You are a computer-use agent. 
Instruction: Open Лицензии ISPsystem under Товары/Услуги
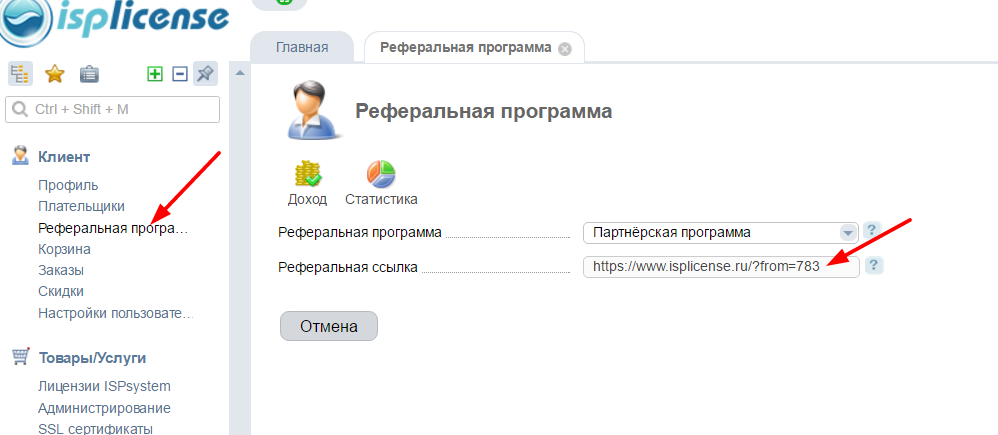coord(104,386)
